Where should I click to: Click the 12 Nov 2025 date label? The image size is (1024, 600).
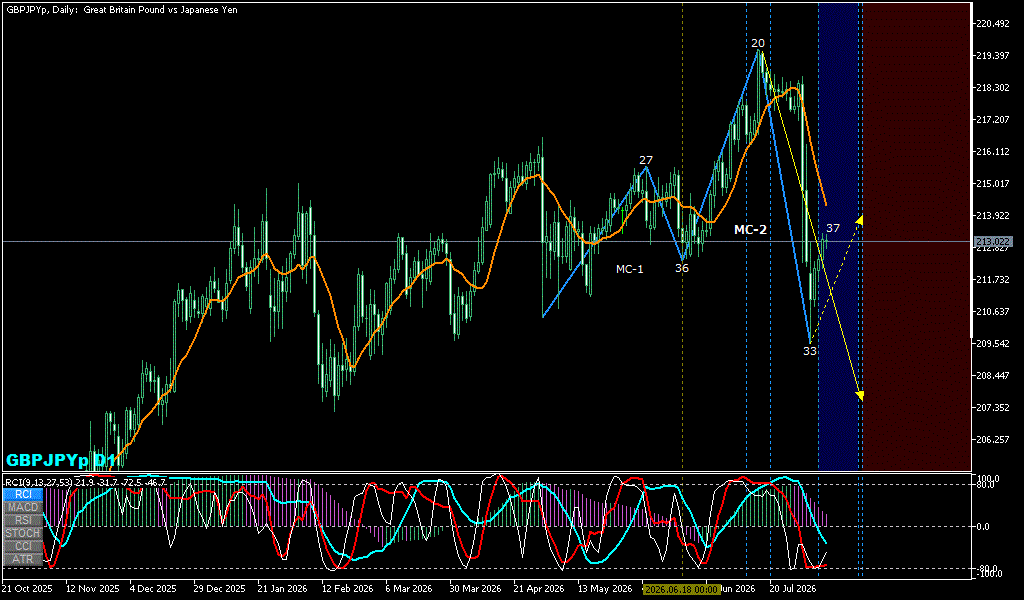point(91,589)
